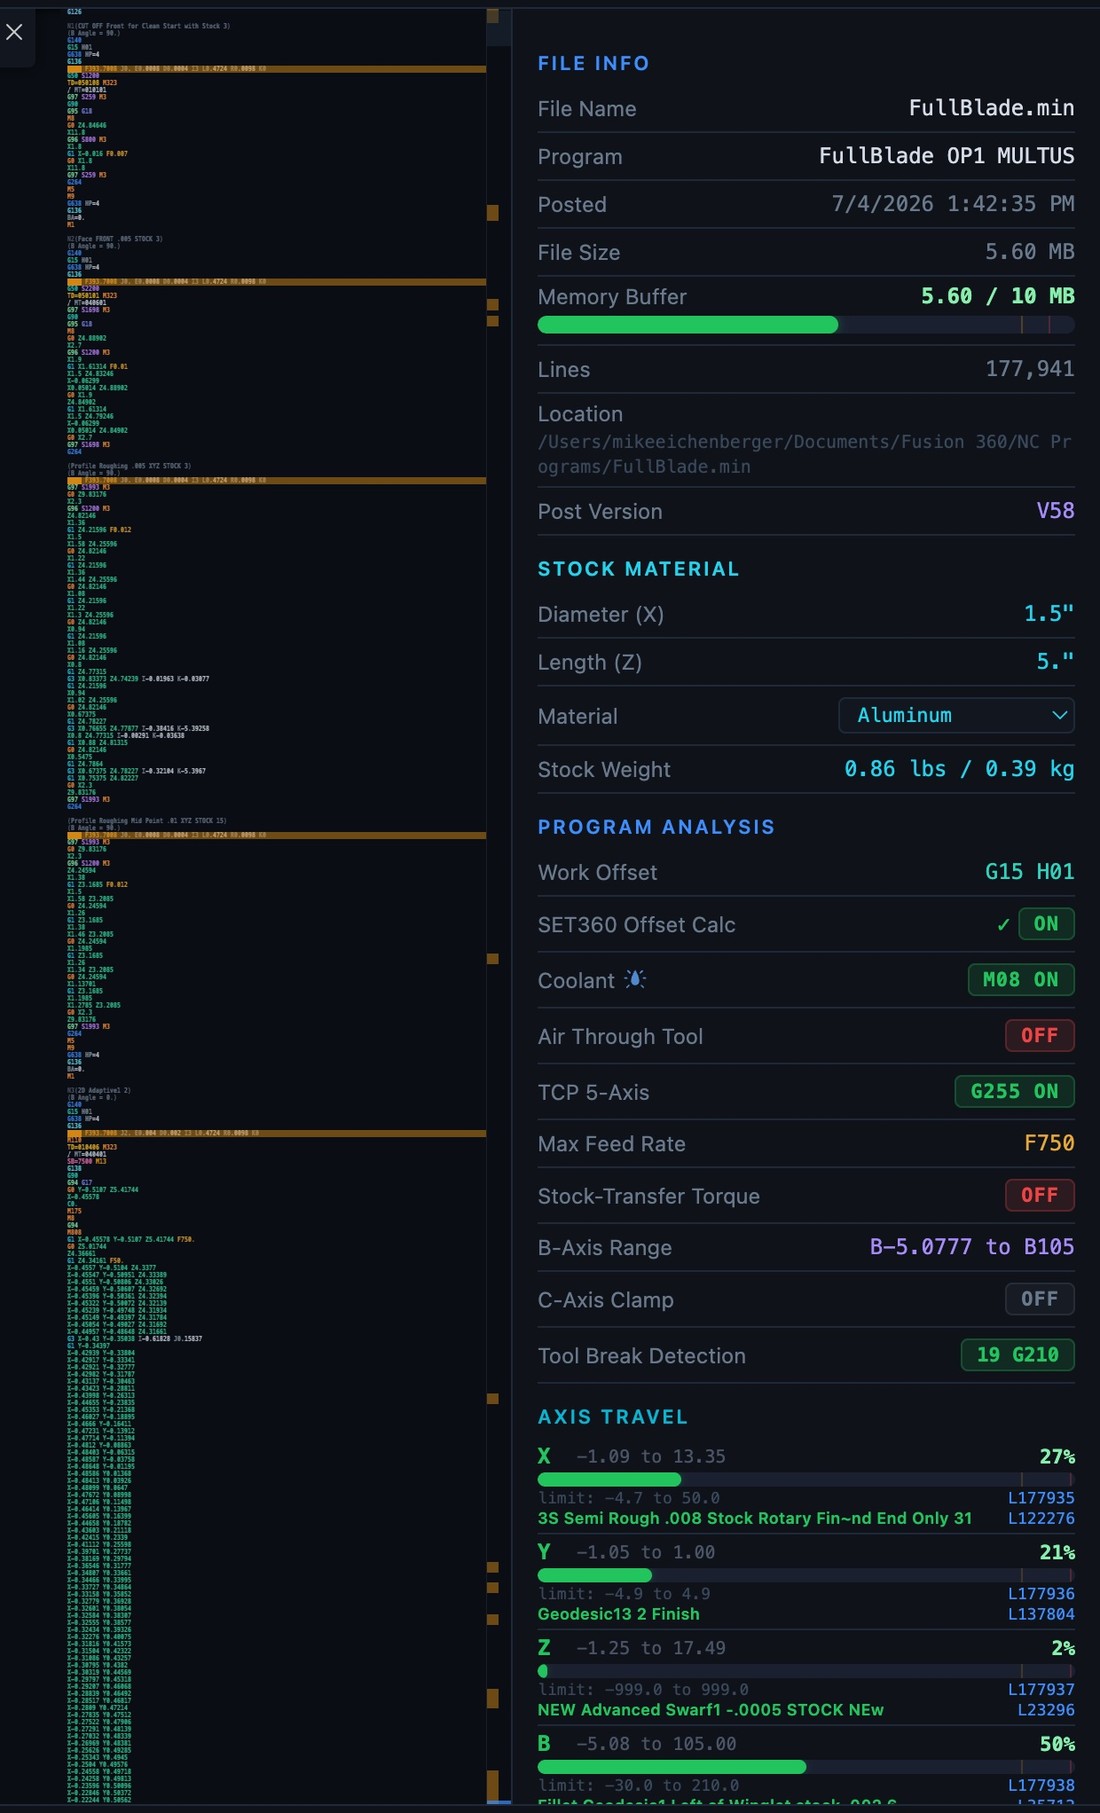Click the B axis 50% value
1100x1813 pixels.
coord(1057,1745)
